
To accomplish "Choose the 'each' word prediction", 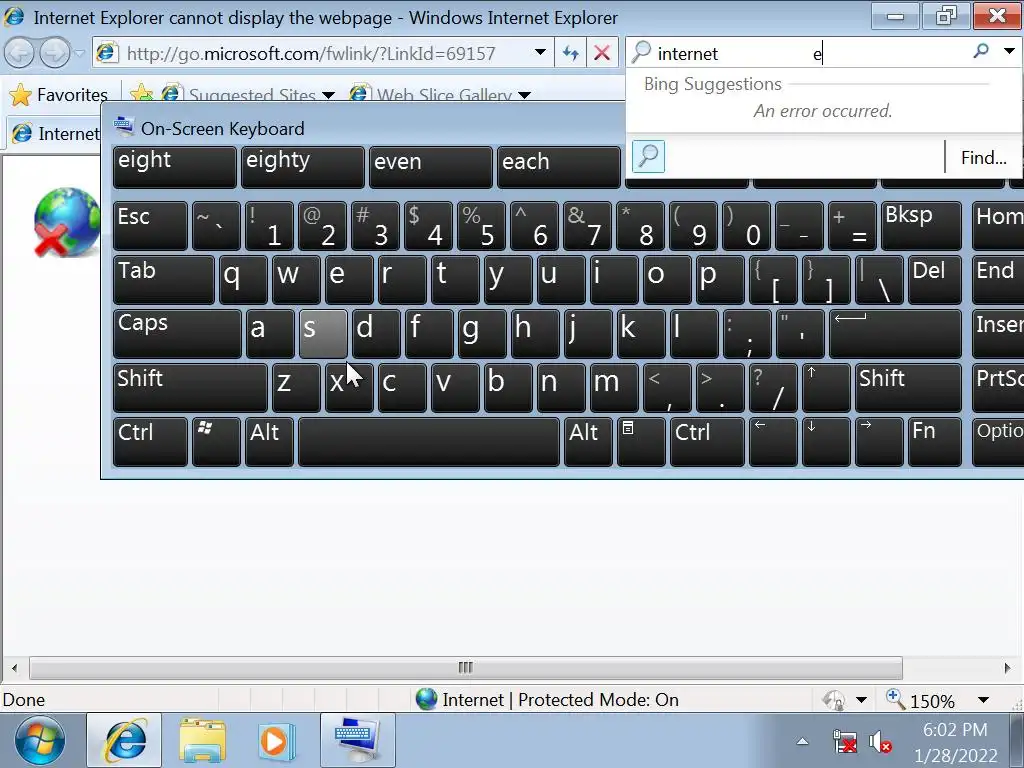I will (x=558, y=167).
